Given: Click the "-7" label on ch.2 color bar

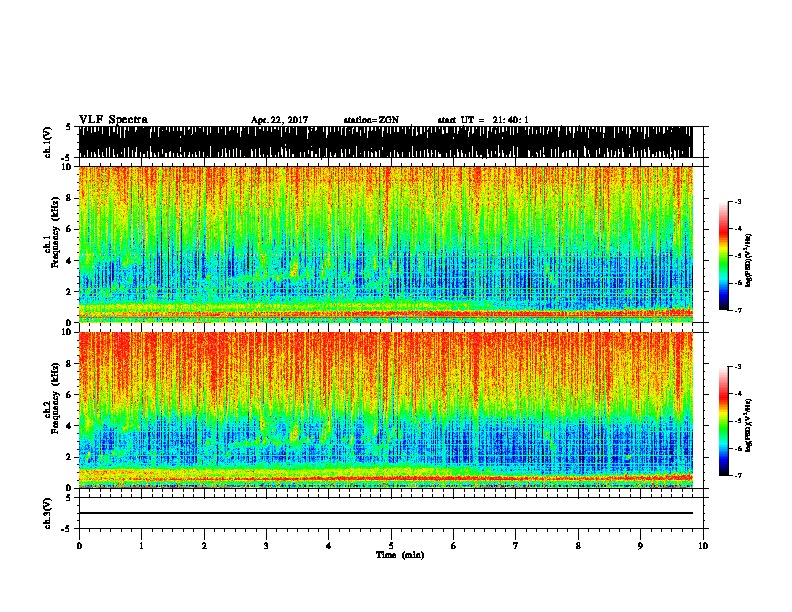Looking at the screenshot, I should click(737, 475).
